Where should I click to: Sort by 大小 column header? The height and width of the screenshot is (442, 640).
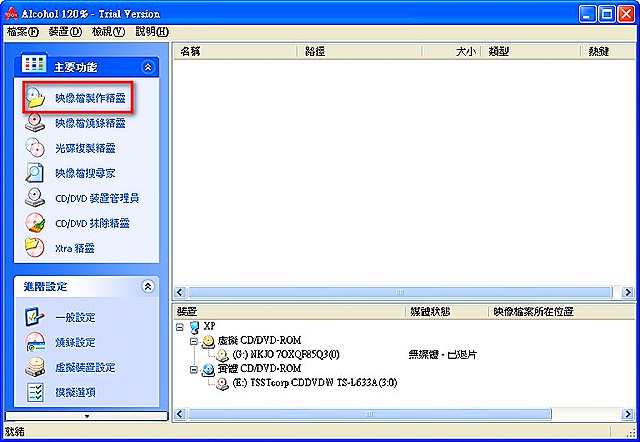click(x=452, y=51)
